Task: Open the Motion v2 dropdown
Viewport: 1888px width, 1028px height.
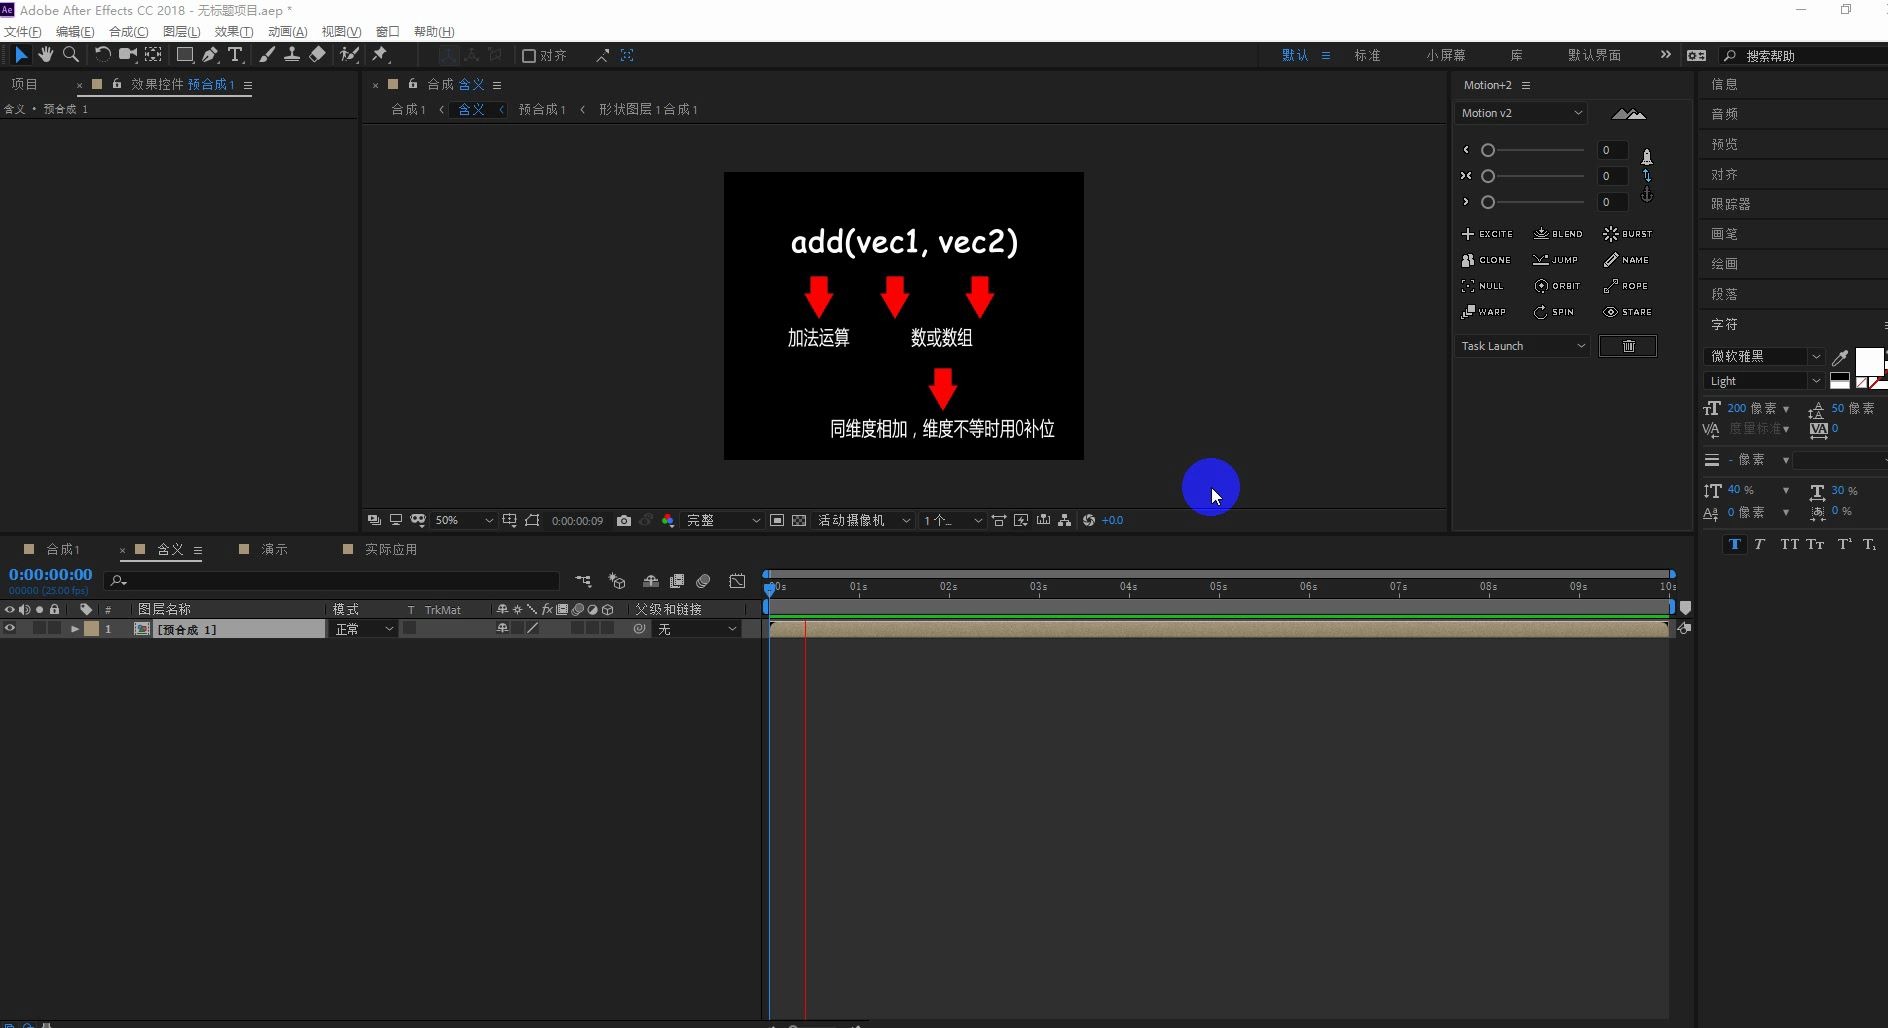Action: pos(1521,113)
